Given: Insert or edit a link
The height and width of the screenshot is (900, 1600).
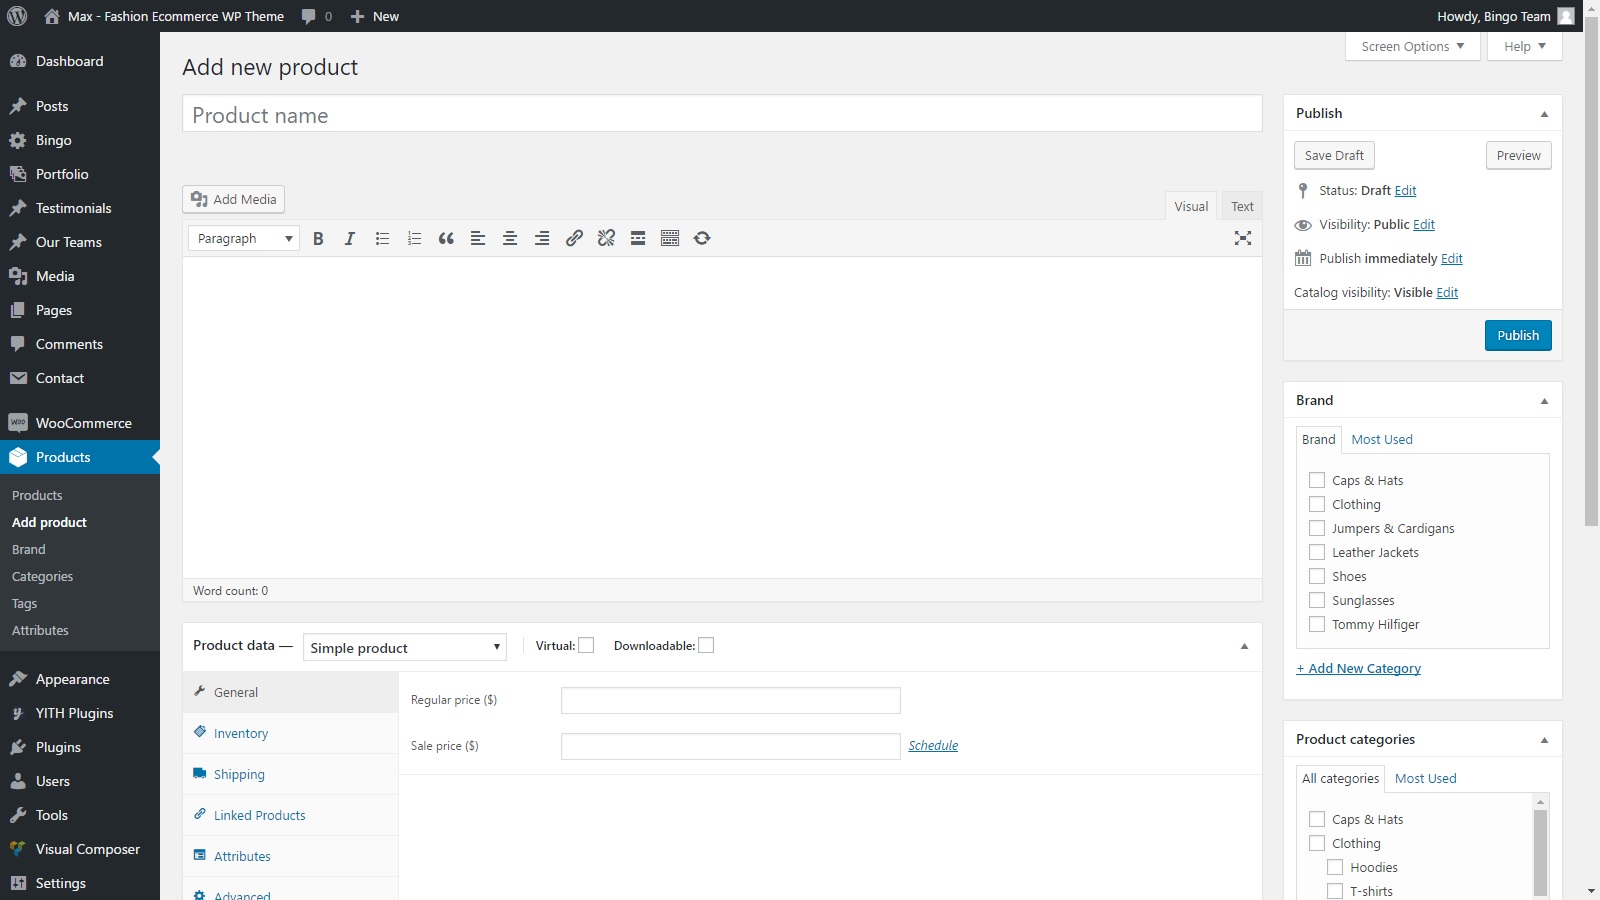Looking at the screenshot, I should 574,238.
